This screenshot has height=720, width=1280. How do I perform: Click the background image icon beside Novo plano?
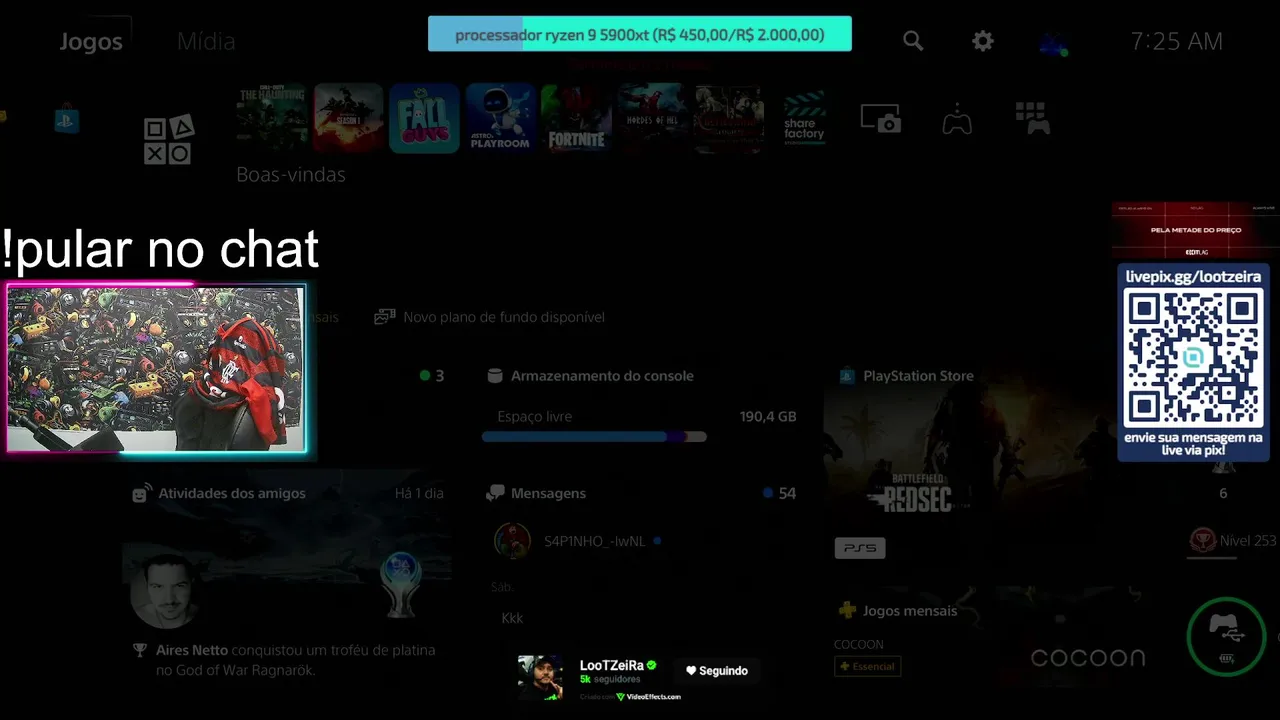[x=385, y=317]
